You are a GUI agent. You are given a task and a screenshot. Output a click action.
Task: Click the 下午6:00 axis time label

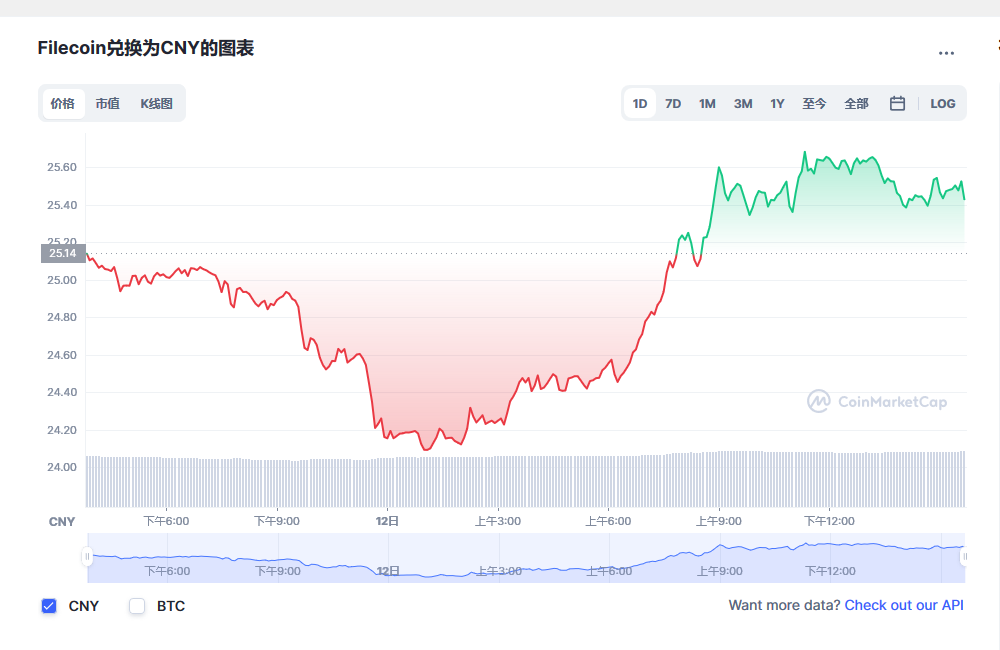point(166,521)
